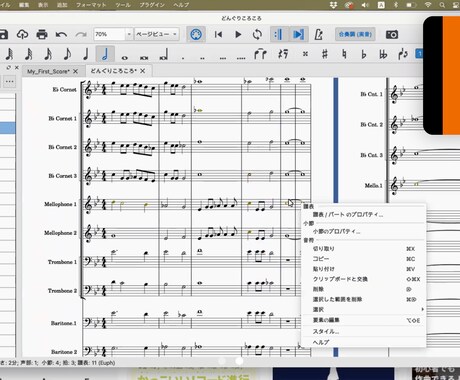This screenshot has width=460, height=380.
Task: Click the three-dots button in left panel
Action: [x=9, y=81]
